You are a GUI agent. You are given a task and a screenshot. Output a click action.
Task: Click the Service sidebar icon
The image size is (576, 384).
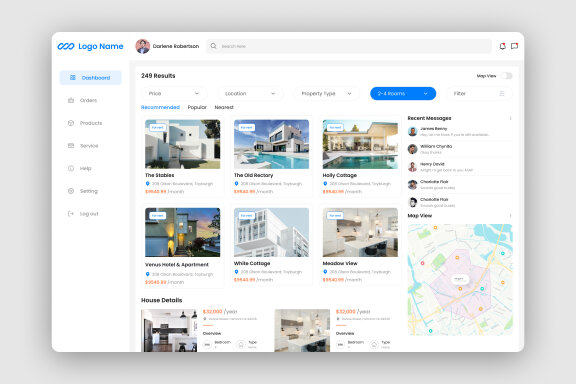click(x=71, y=146)
